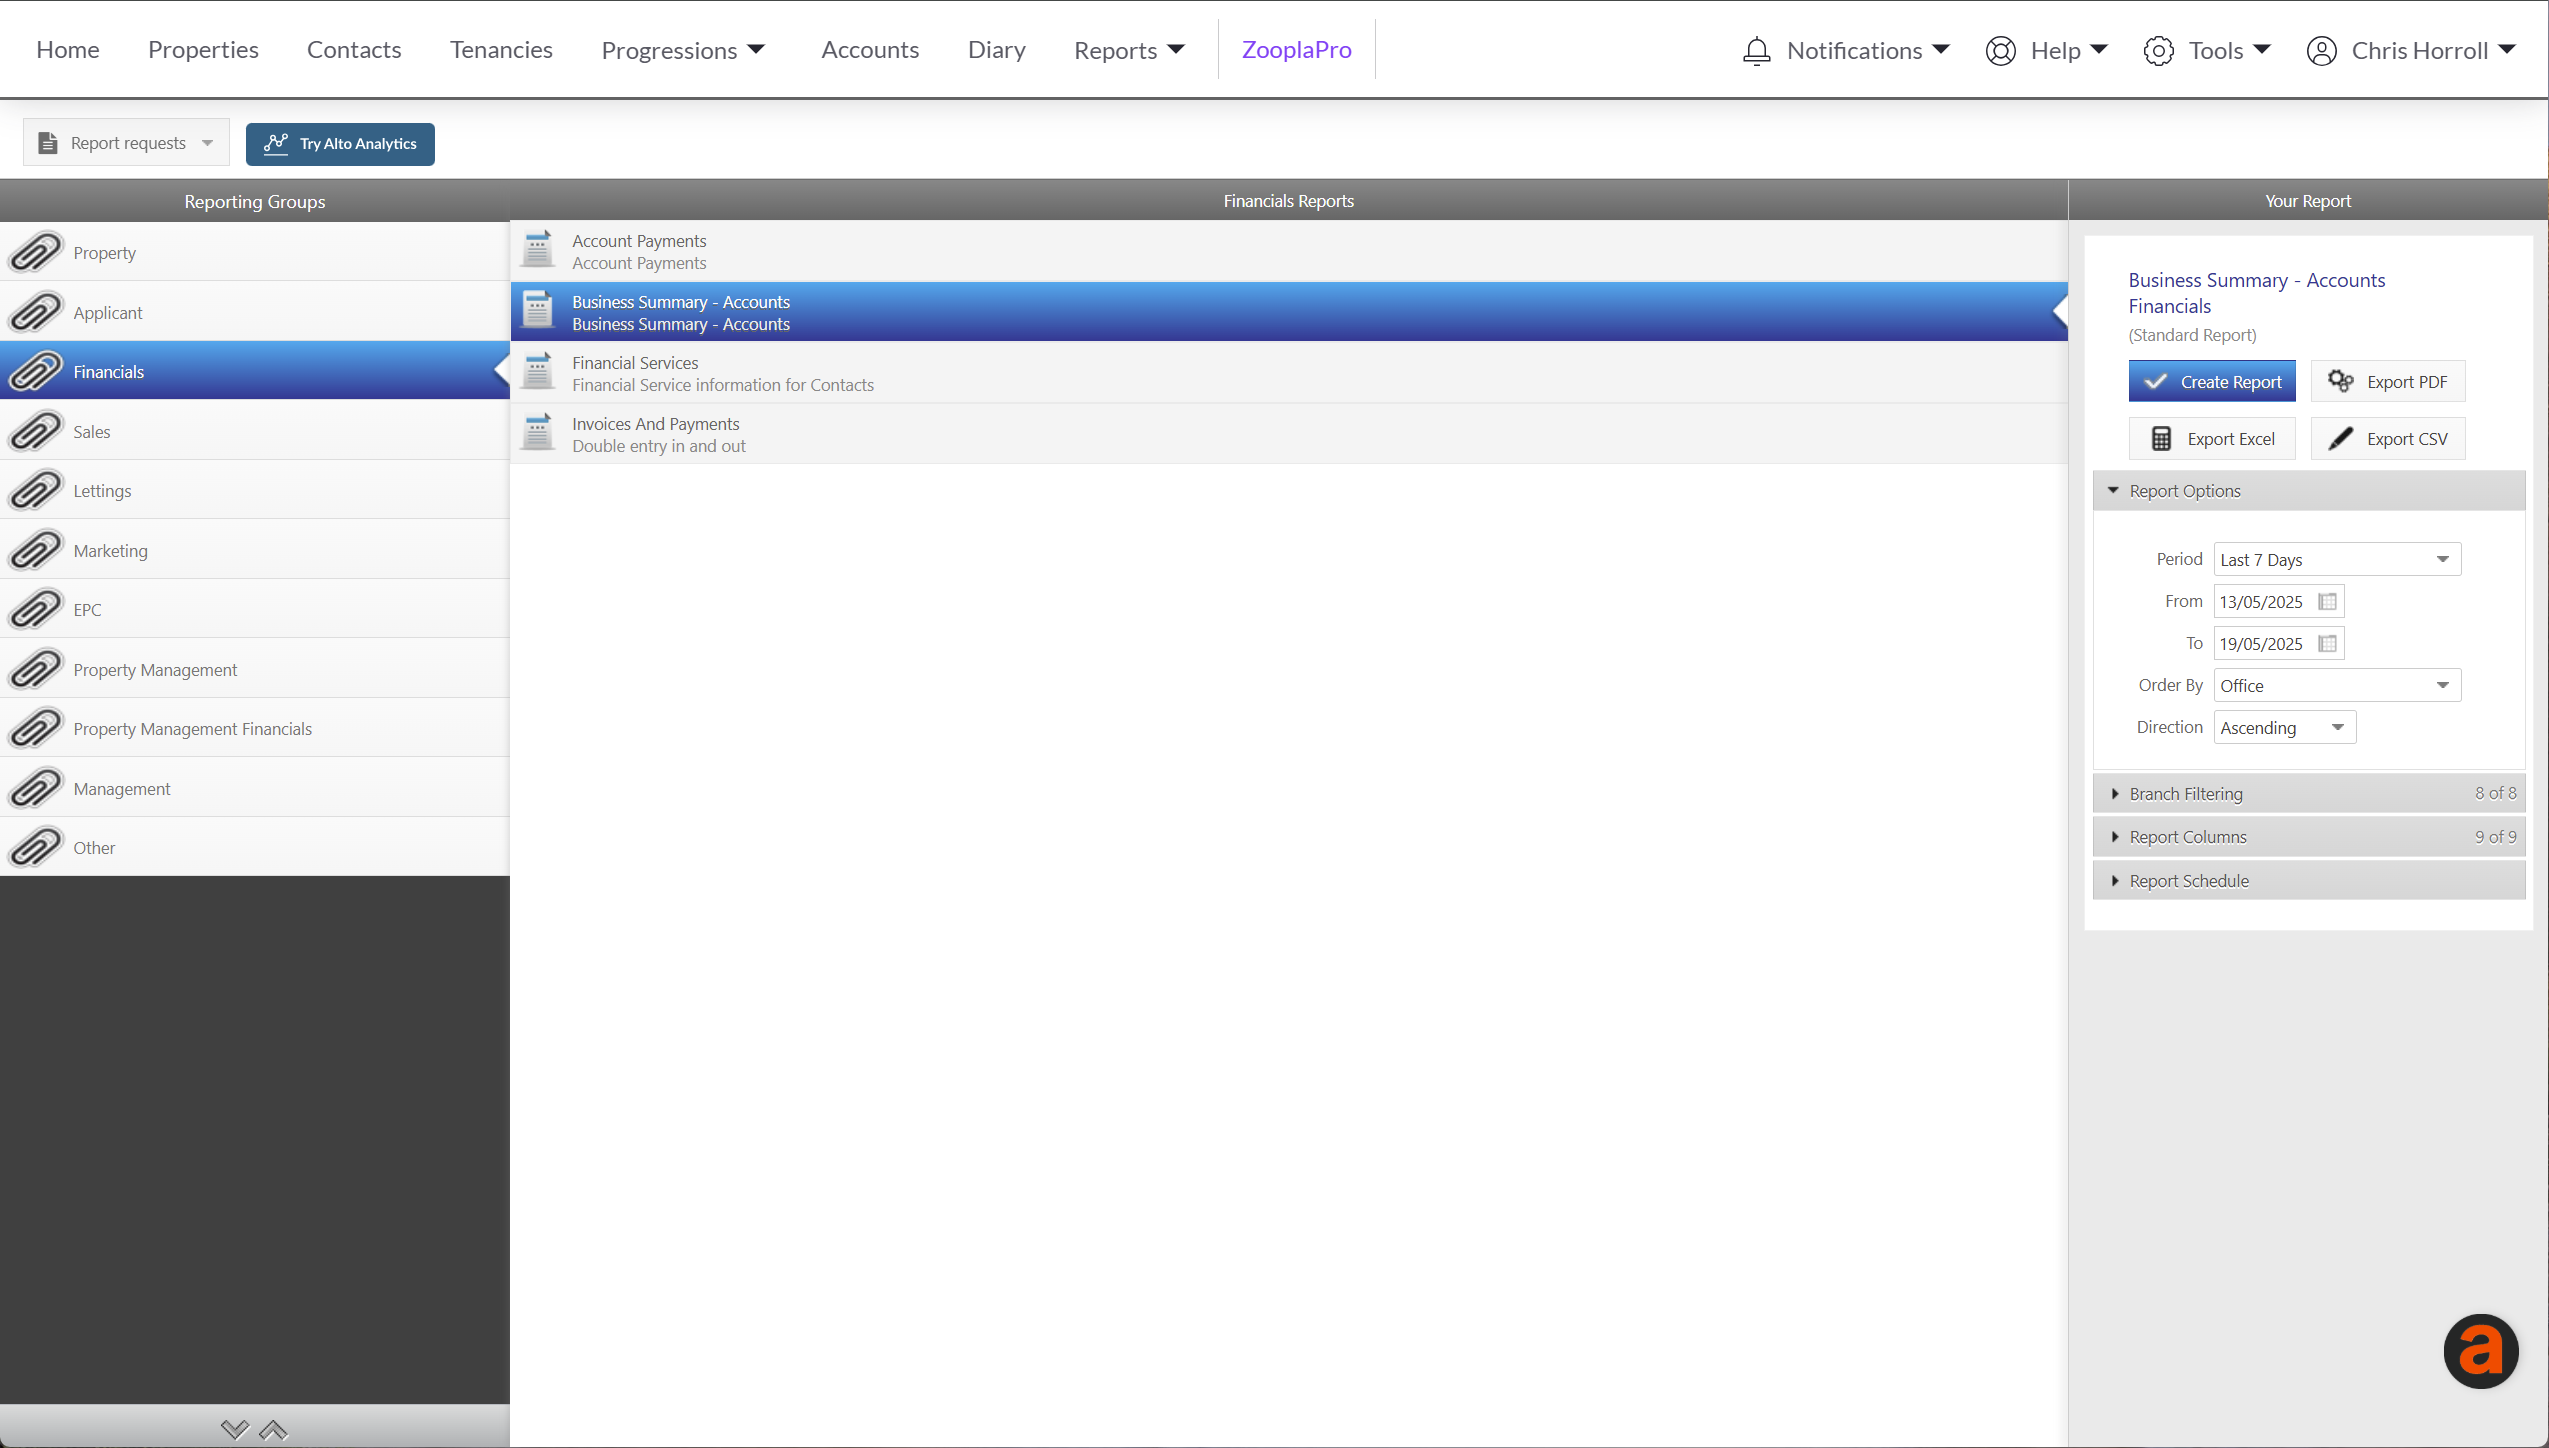Select the Financial Services report row
2549x1448 pixels.
(1289, 373)
